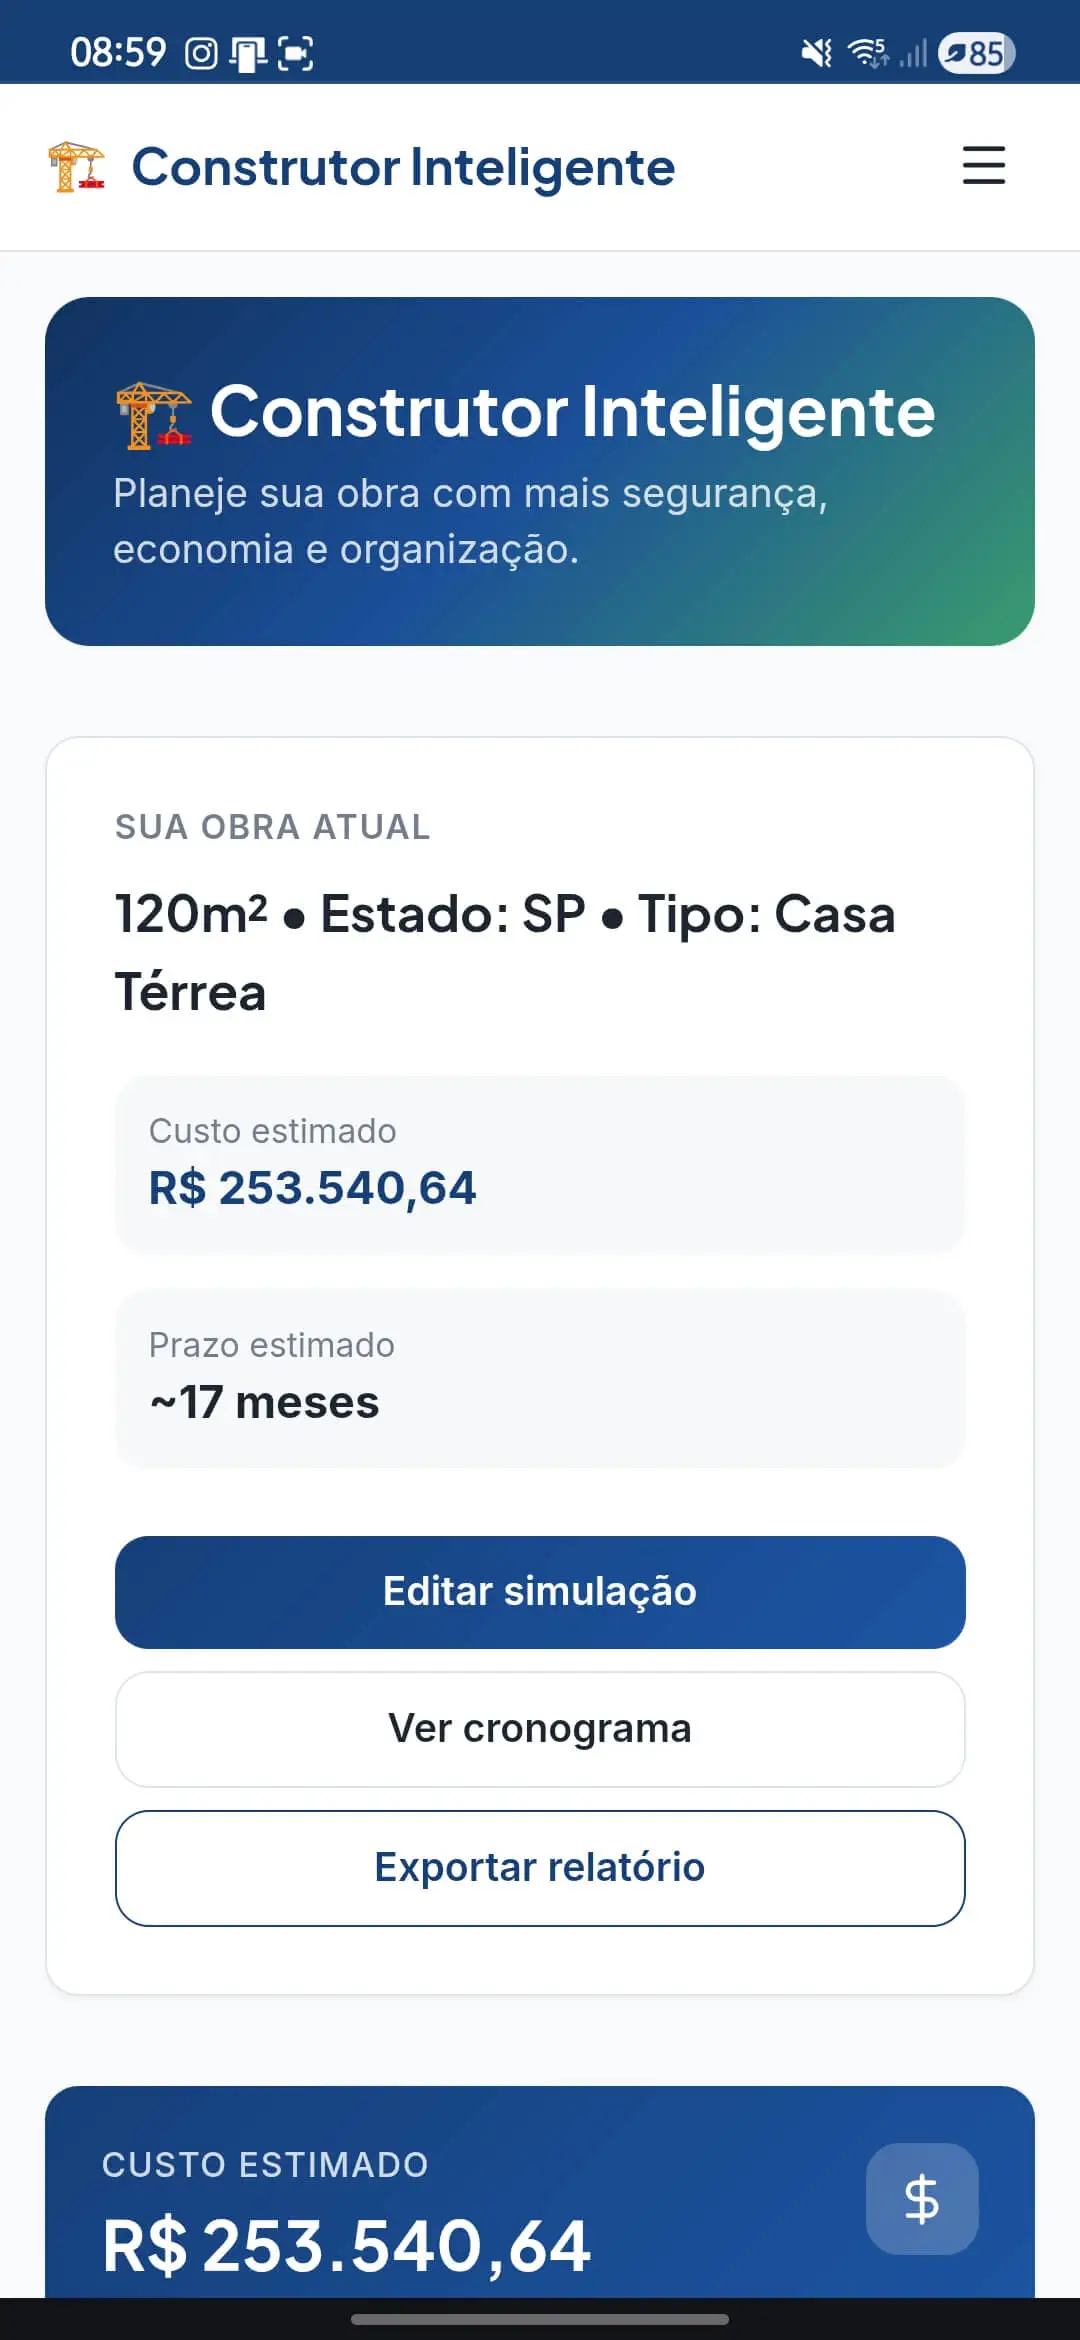
Task: Tap the Construtor Inteligente header title
Action: coord(403,167)
